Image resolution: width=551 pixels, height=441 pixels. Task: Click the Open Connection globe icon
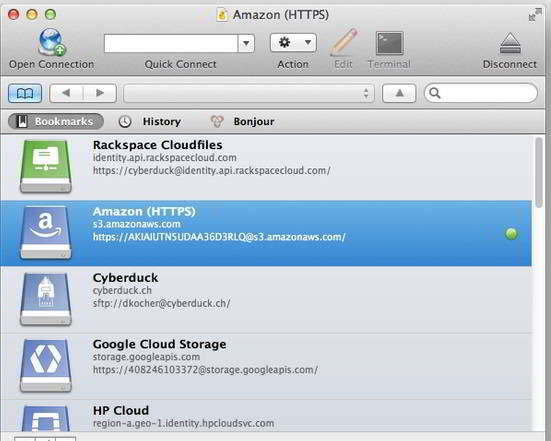coord(52,42)
